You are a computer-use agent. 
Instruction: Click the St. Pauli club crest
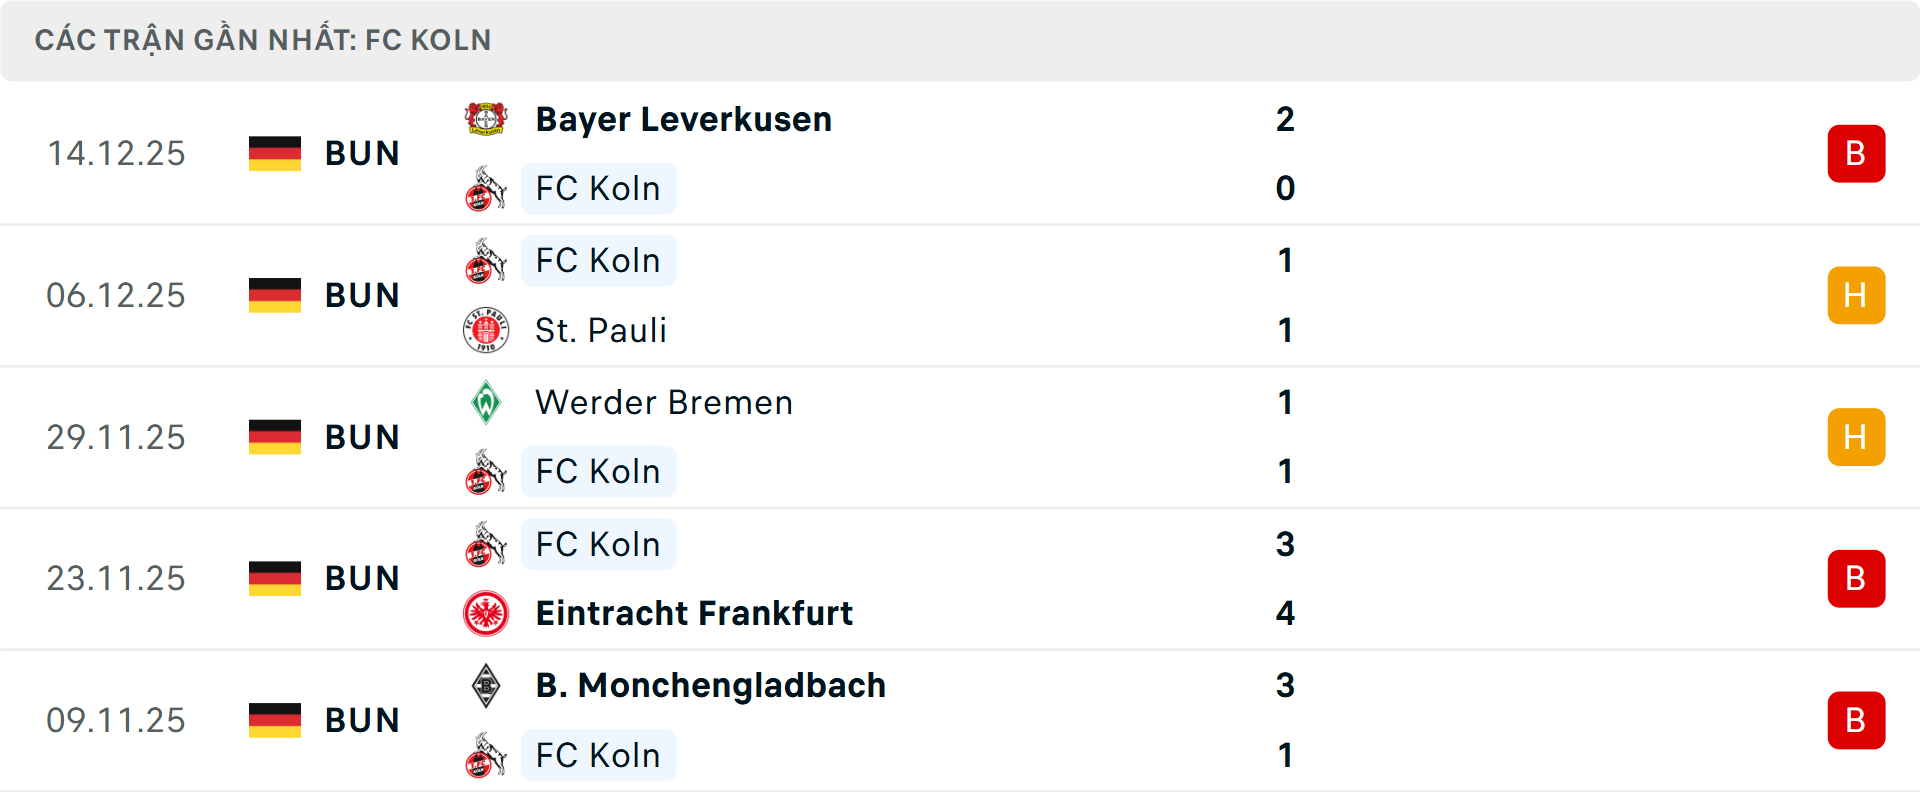pos(486,330)
